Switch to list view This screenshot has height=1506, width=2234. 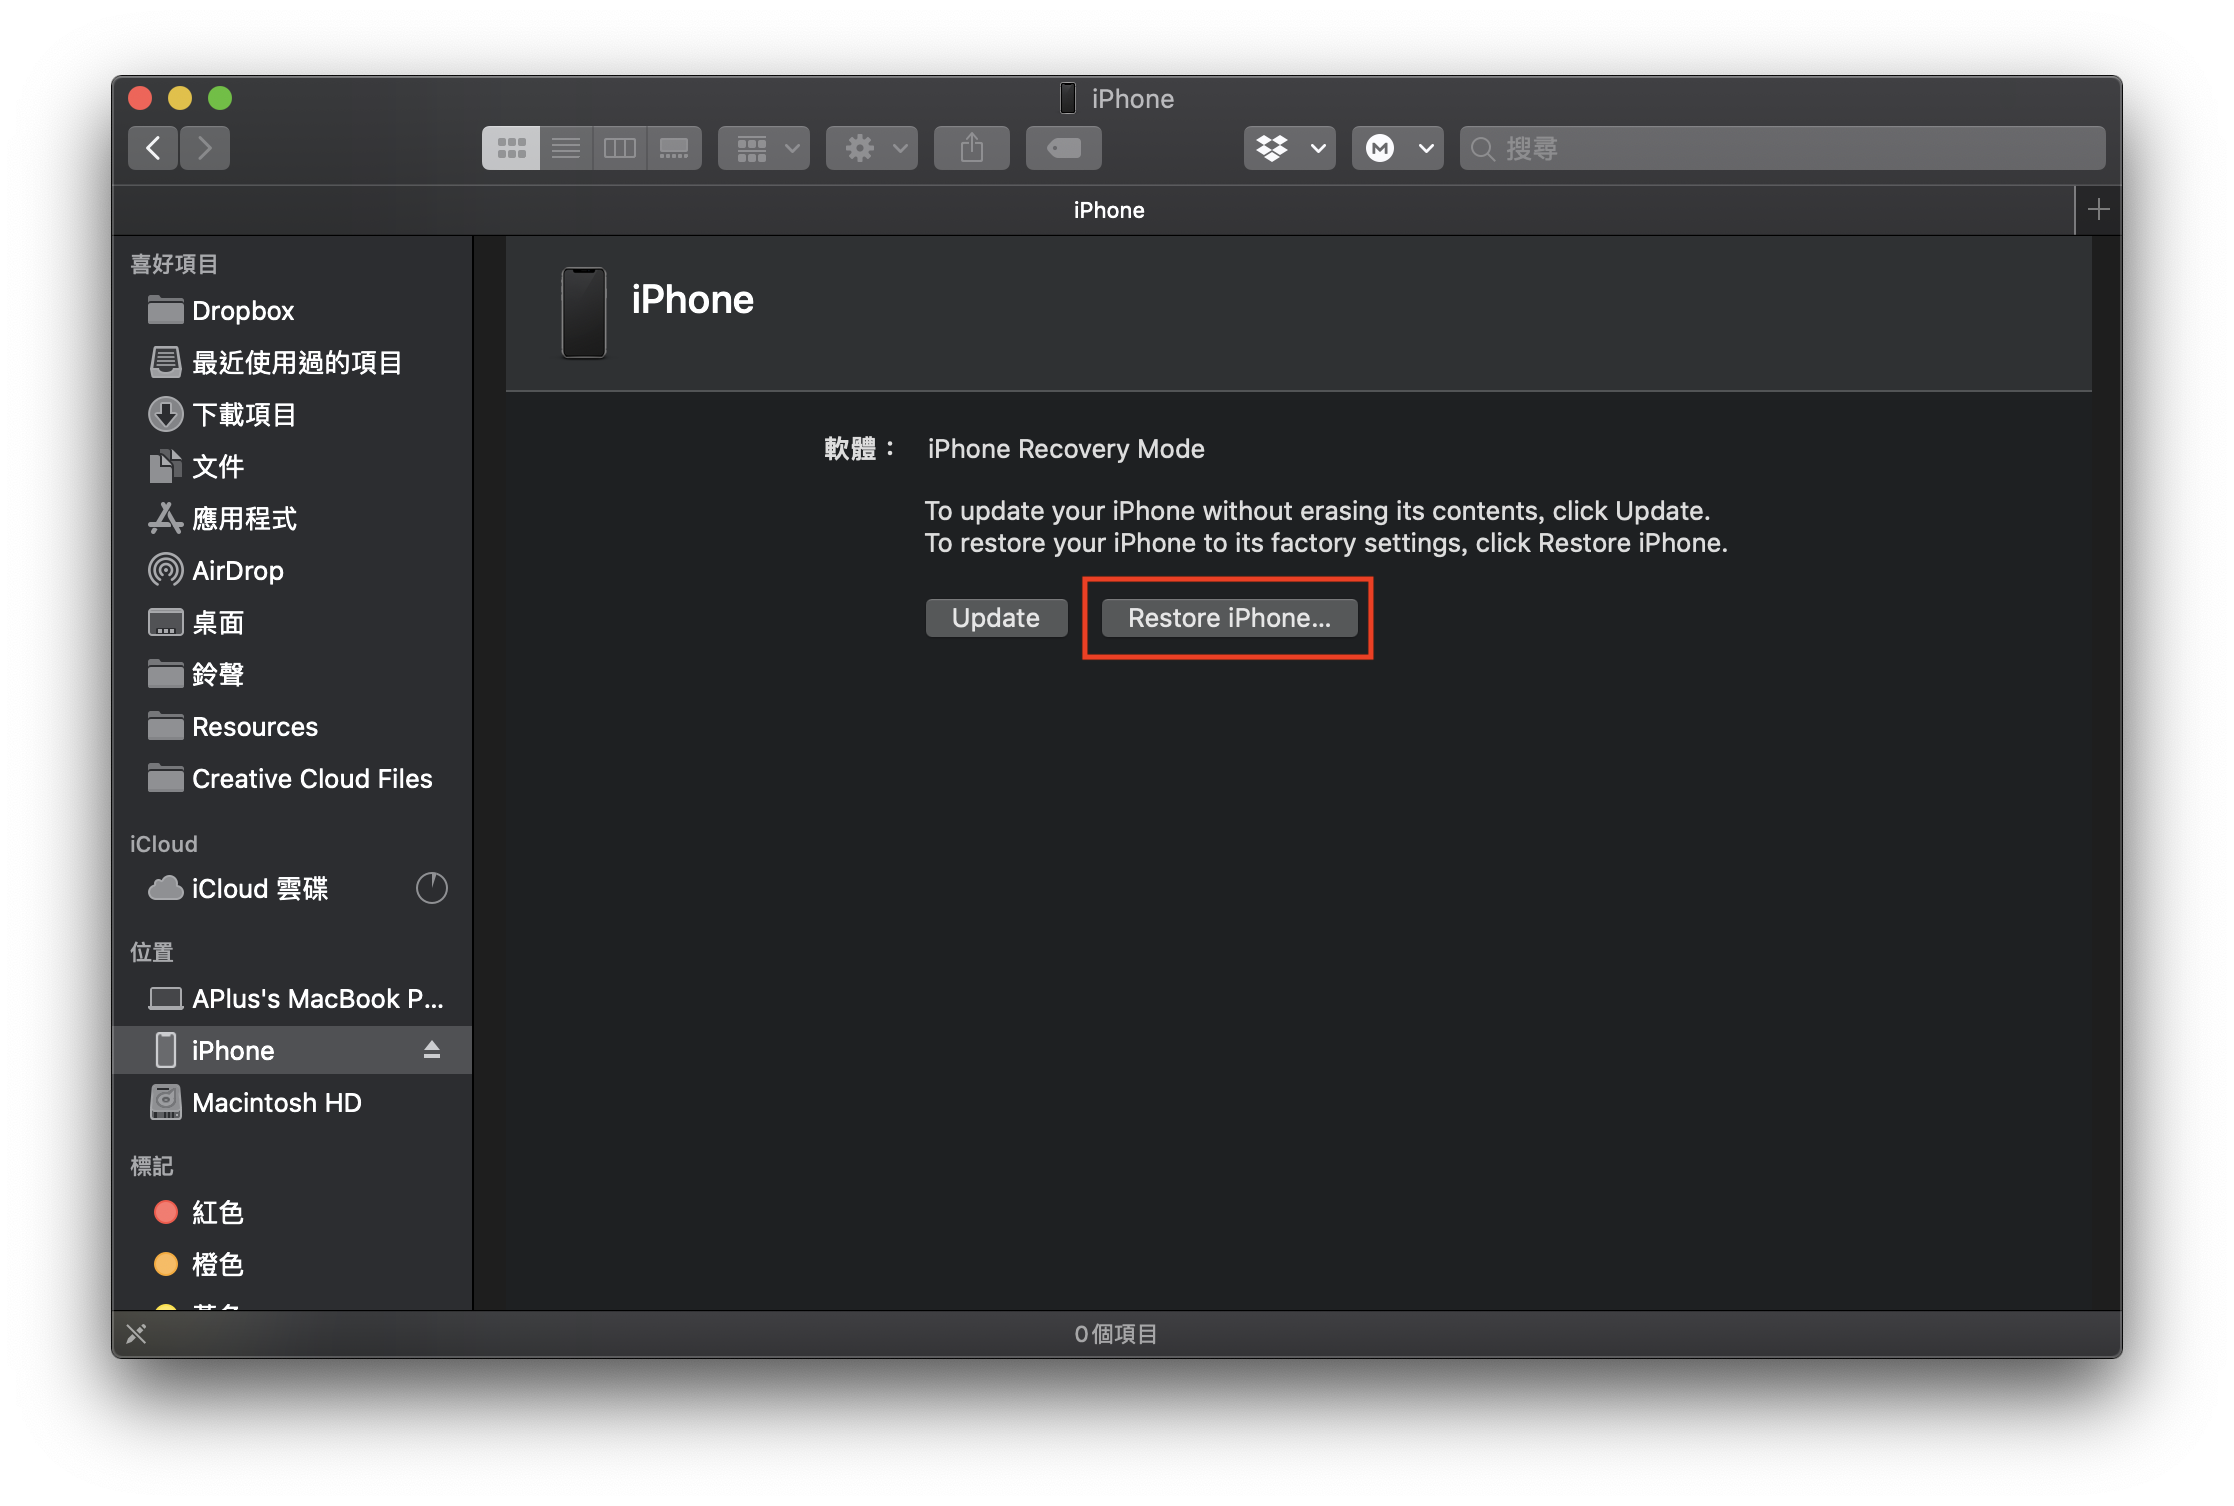pyautogui.click(x=566, y=148)
